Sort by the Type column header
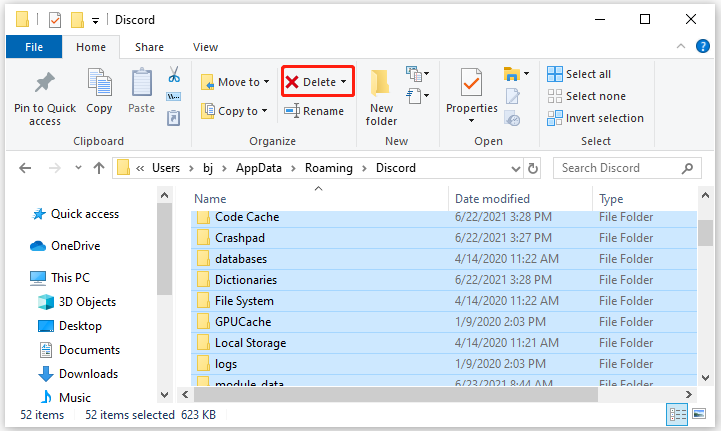 click(611, 199)
